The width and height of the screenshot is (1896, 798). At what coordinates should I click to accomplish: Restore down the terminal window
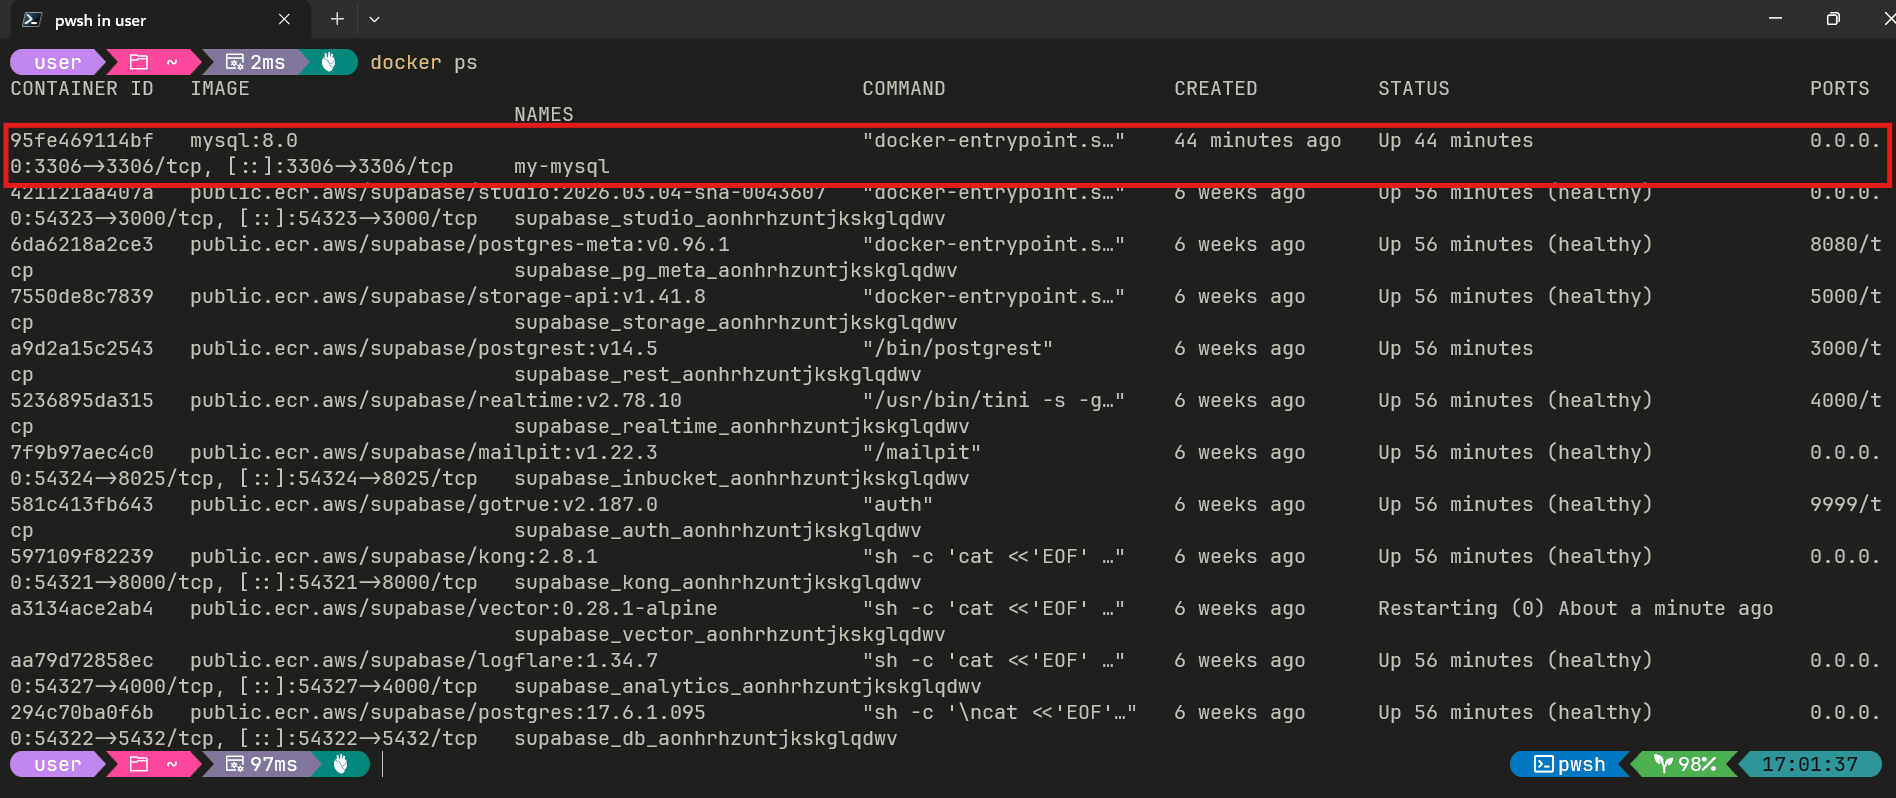pyautogui.click(x=1833, y=19)
